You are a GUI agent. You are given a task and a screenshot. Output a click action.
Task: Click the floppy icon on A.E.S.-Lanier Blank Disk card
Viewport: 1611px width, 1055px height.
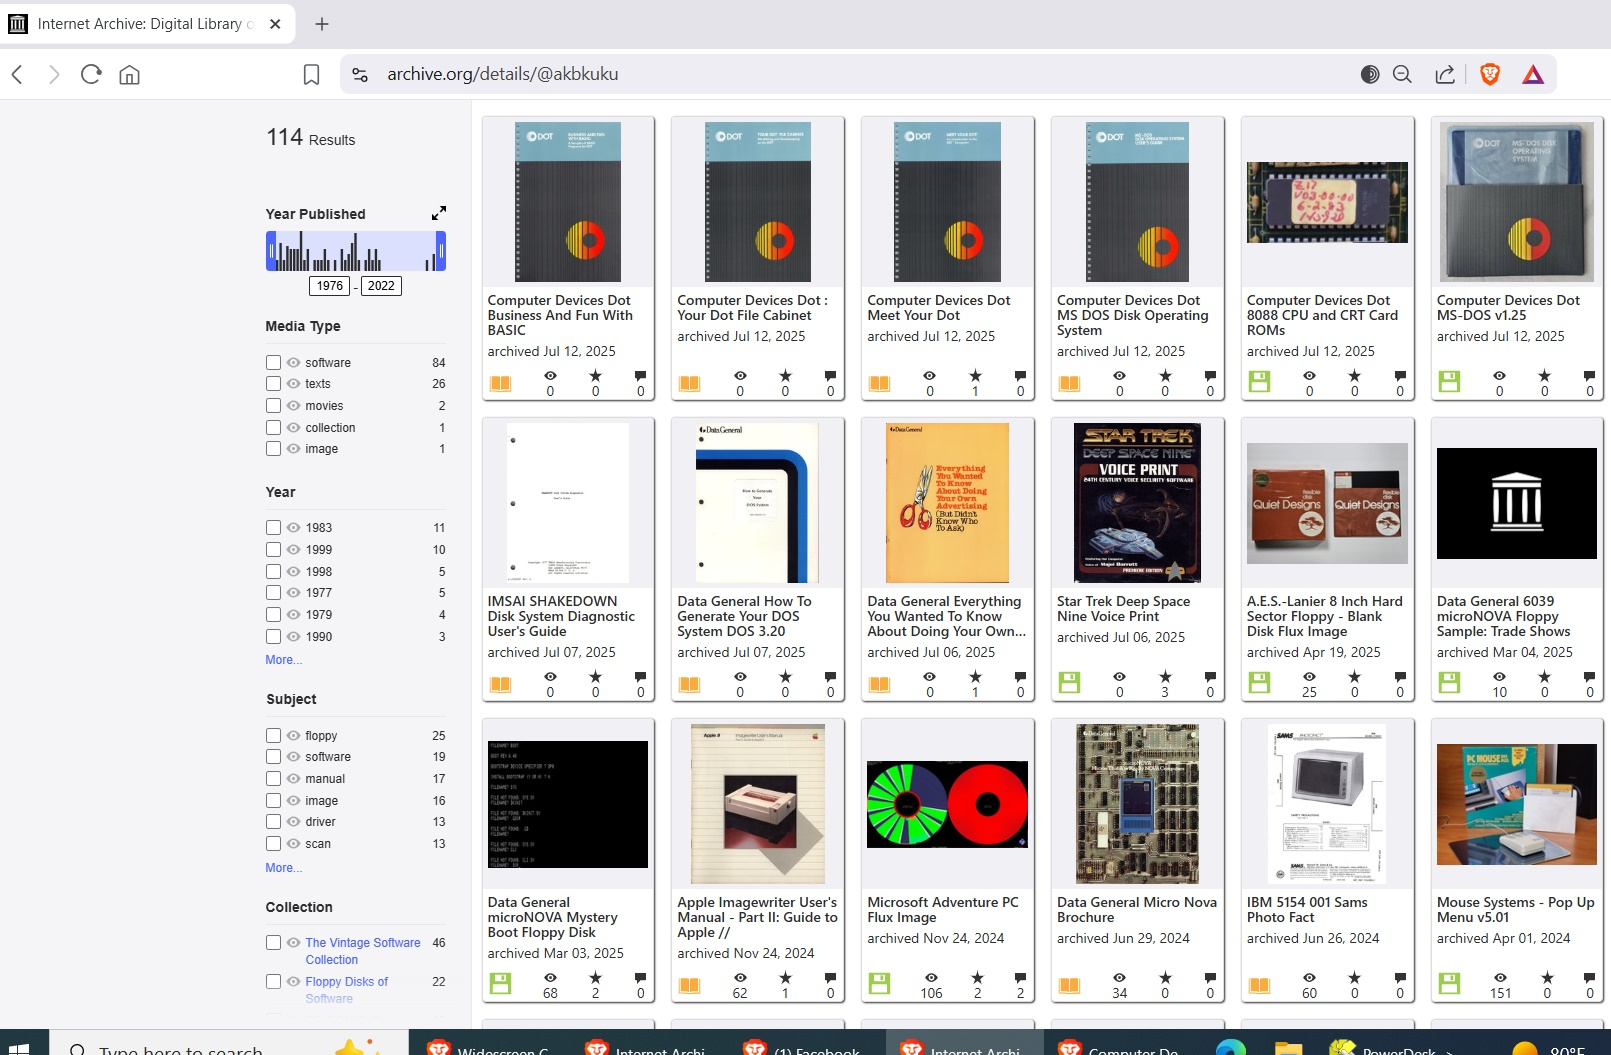[1259, 682]
